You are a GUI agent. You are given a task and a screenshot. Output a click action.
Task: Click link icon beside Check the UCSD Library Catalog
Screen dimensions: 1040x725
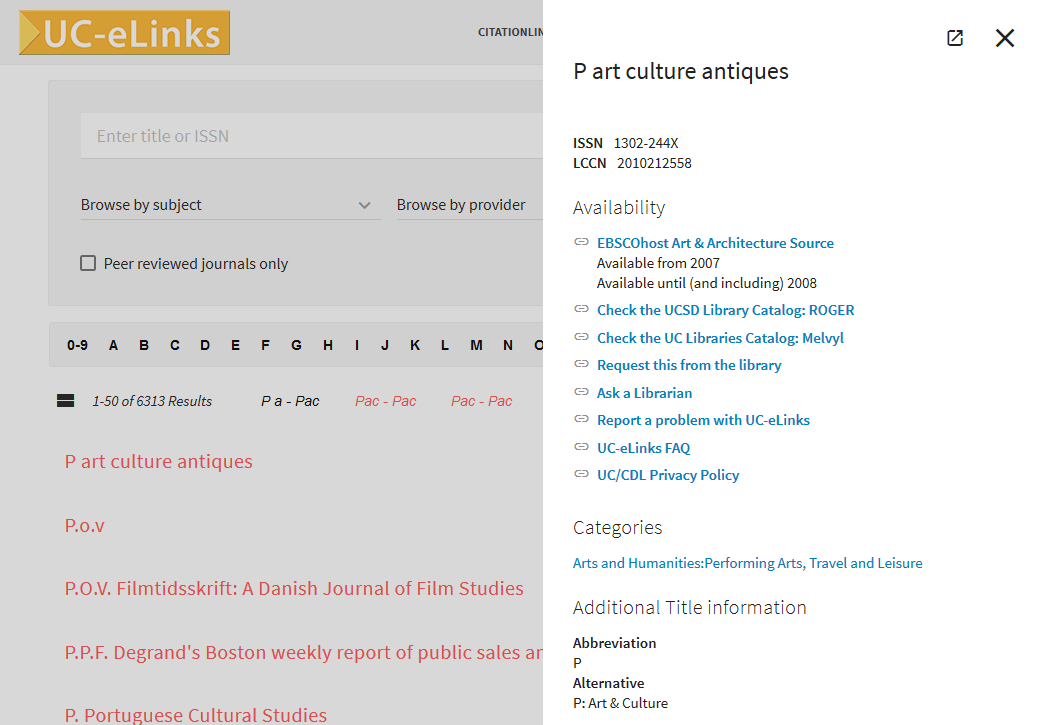pyautogui.click(x=582, y=309)
